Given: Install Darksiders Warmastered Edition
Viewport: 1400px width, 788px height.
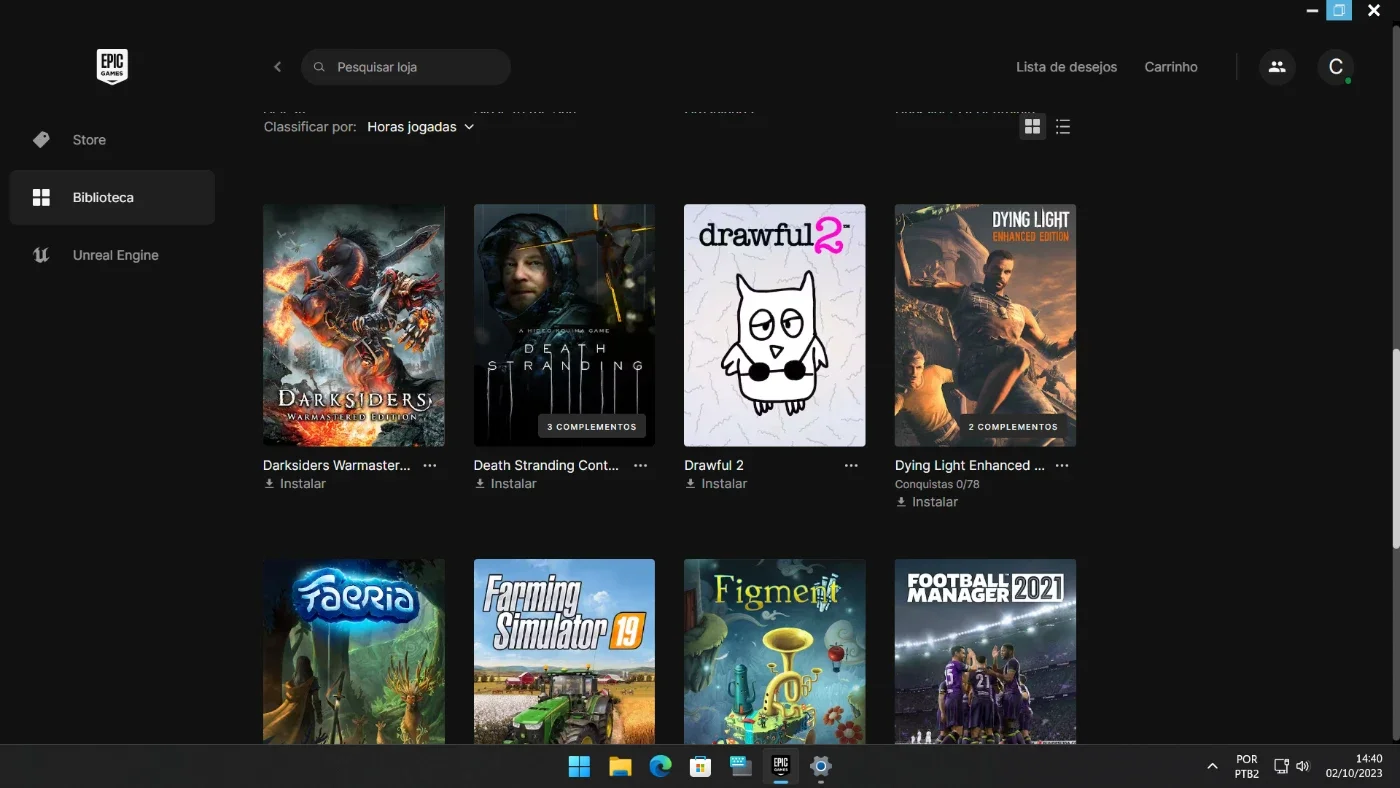Looking at the screenshot, I should tap(295, 484).
